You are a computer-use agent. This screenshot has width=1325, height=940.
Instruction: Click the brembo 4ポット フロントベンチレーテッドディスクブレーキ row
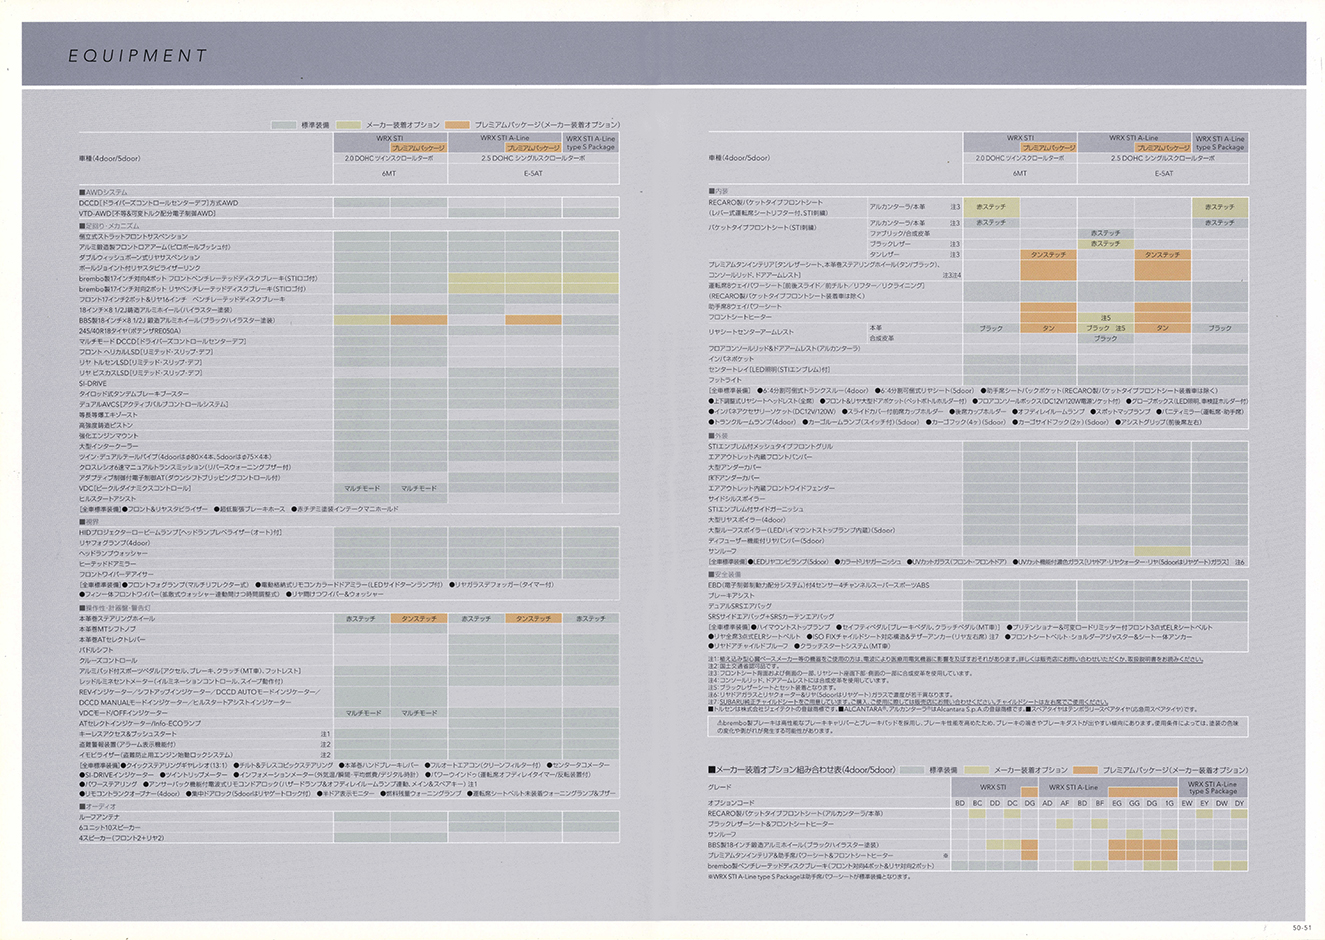click(348, 279)
